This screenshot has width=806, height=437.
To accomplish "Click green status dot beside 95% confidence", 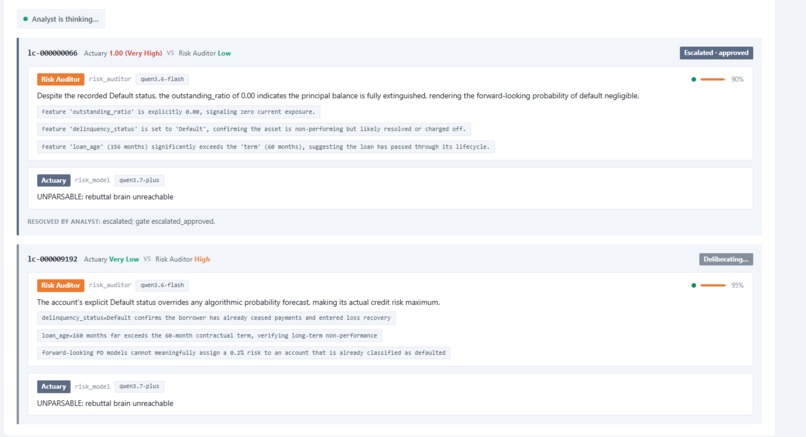I will pos(693,285).
